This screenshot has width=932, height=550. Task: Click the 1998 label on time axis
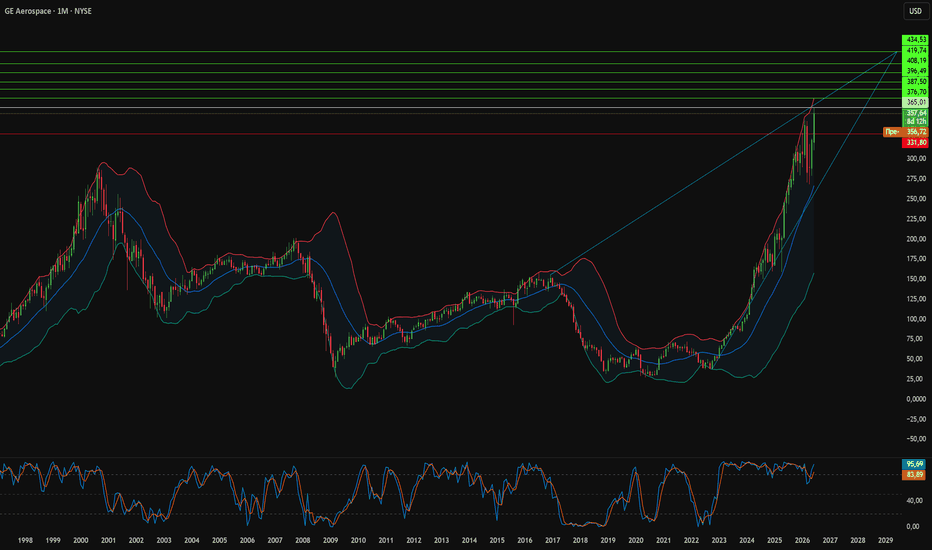pos(25,540)
